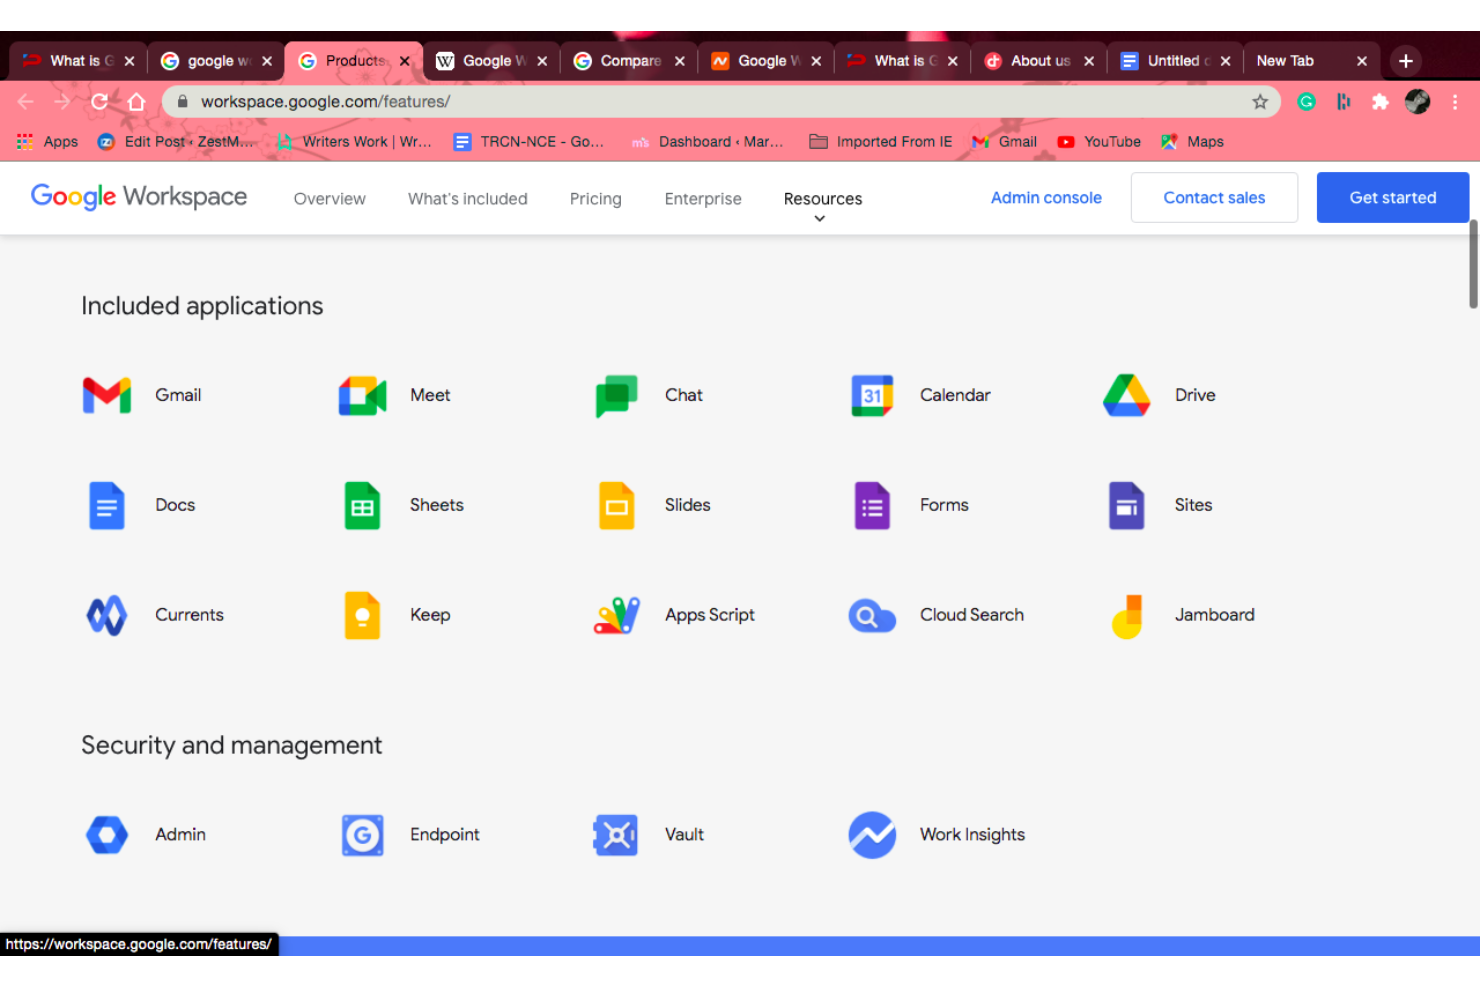Open the Calendar icon showing 31
Viewport: 1480px width, 987px height.
point(871,395)
